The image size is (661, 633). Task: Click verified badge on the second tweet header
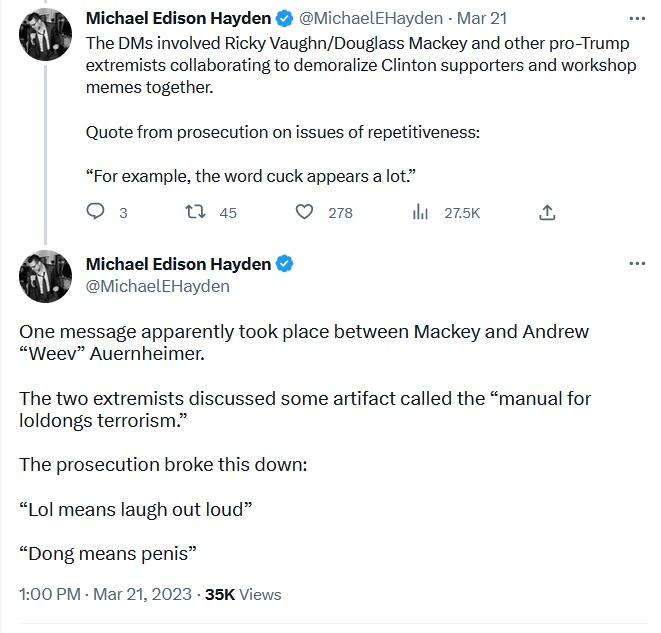tap(285, 264)
